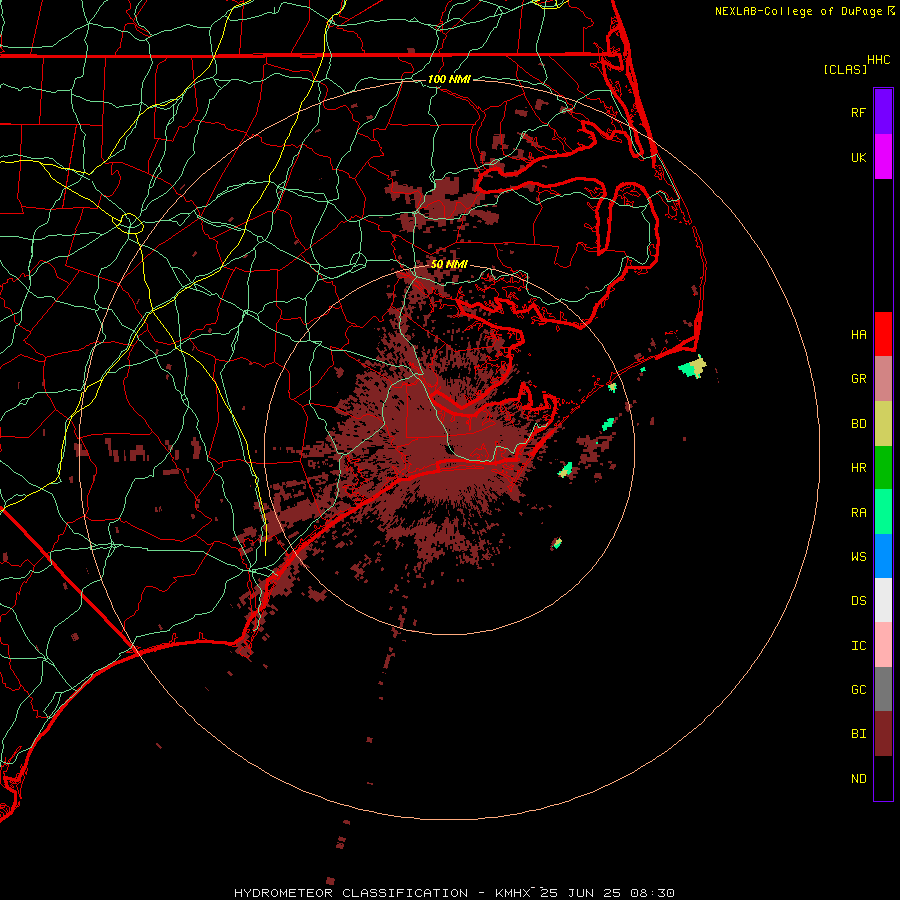Click the UK legend label
This screenshot has height=900, width=900.
(858, 157)
